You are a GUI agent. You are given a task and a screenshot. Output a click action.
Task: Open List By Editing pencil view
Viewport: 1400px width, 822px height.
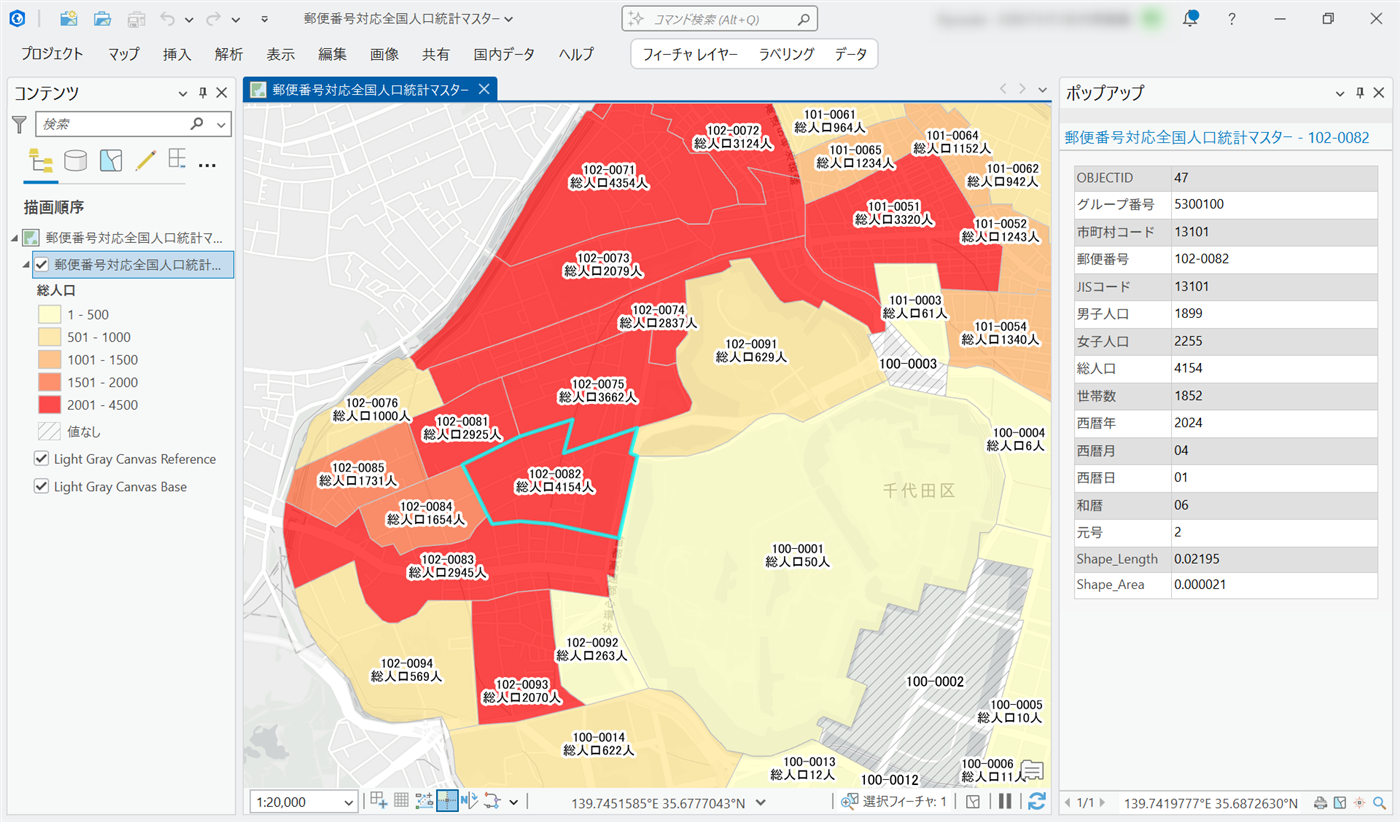(145, 161)
